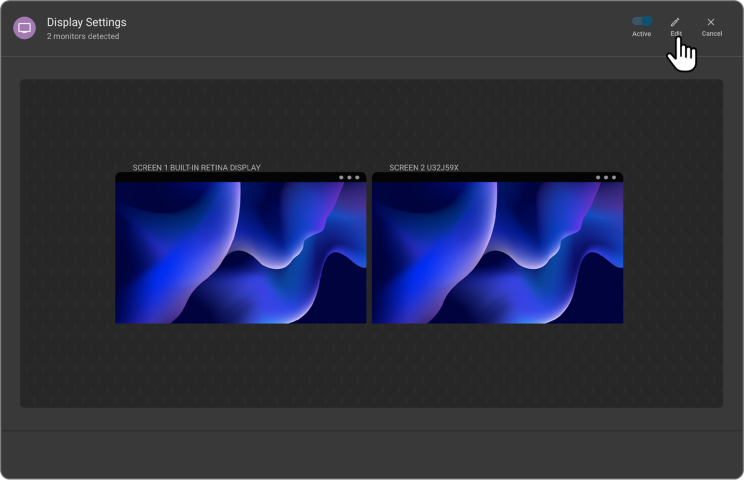This screenshot has width=744, height=480.
Task: Select Screen 2 U32J59X monitor thumbnail
Action: click(x=497, y=248)
